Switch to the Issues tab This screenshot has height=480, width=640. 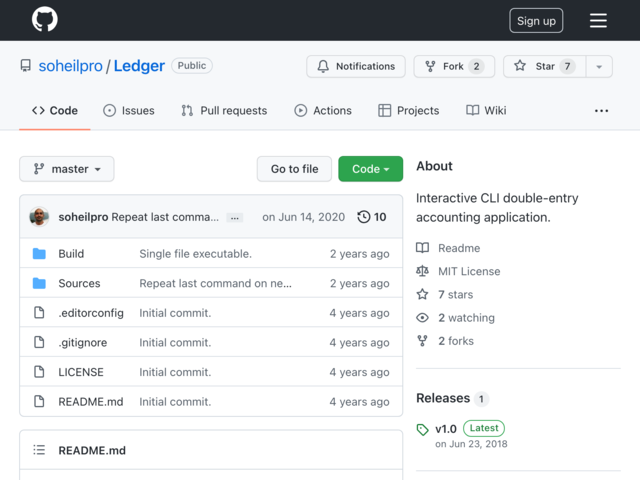tap(128, 110)
